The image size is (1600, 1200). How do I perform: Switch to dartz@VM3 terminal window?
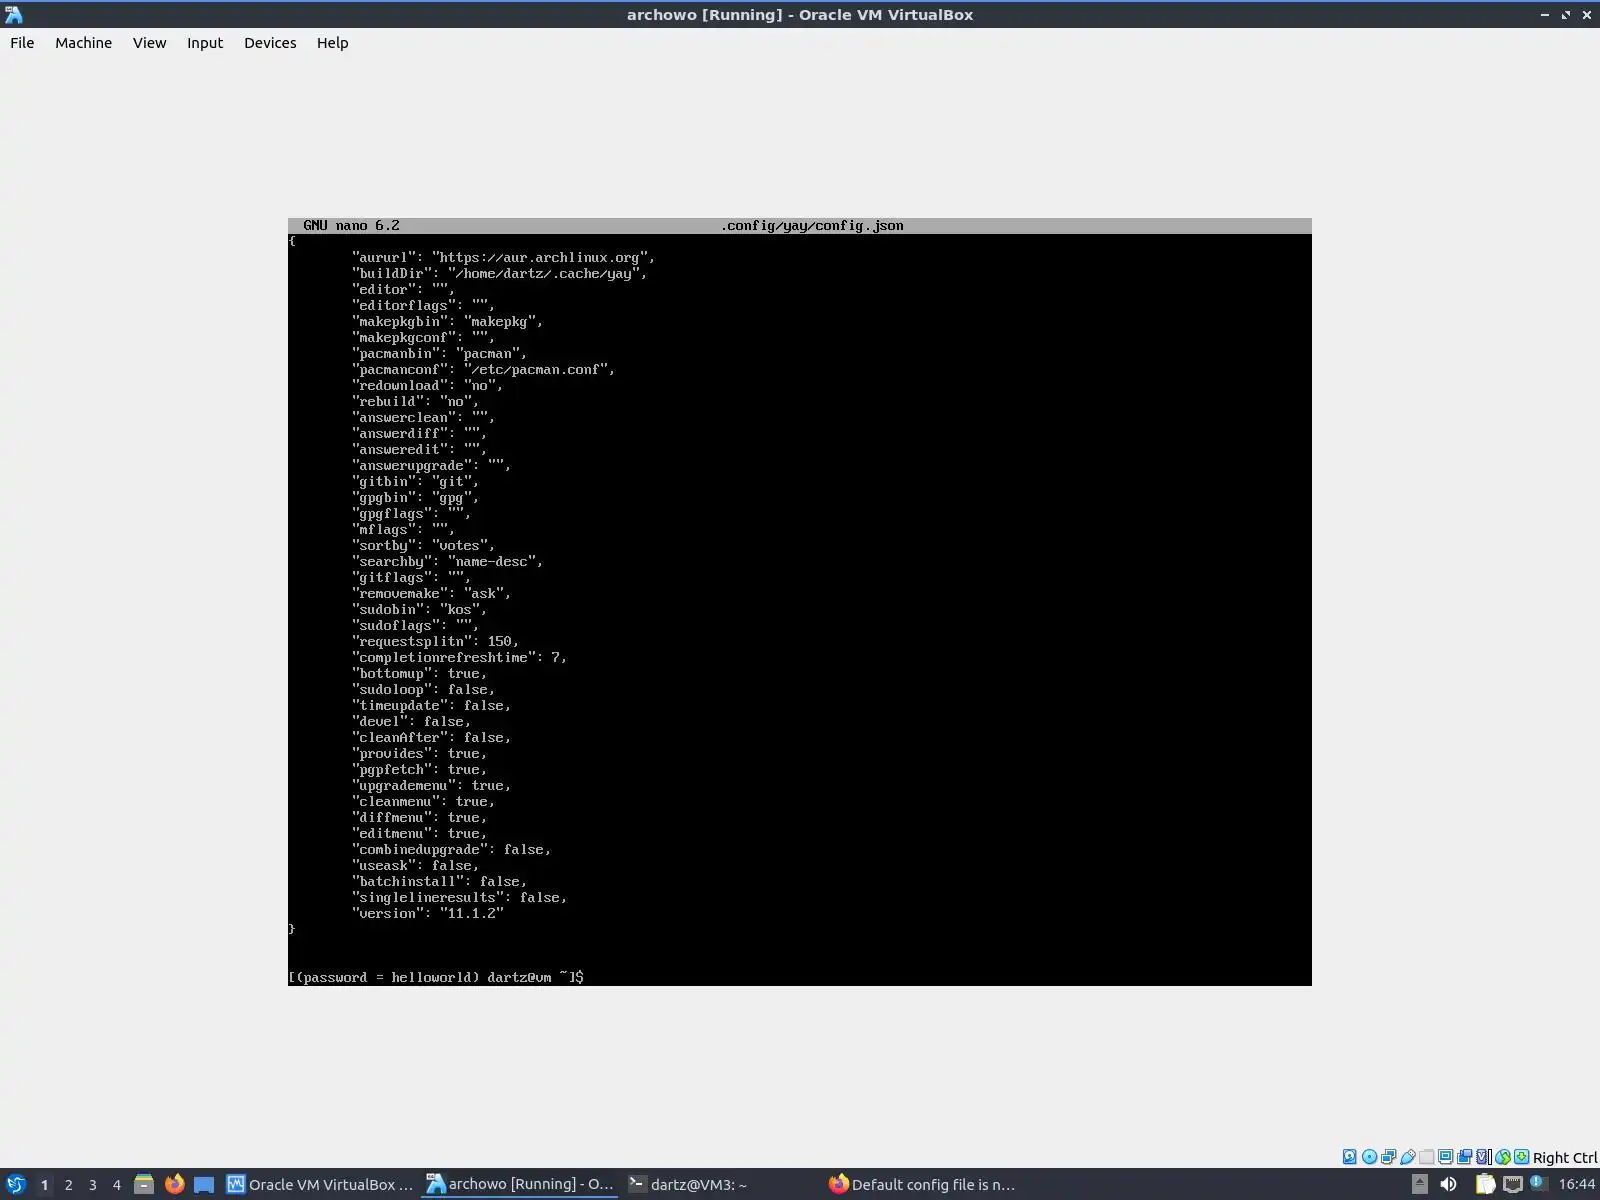click(721, 1185)
